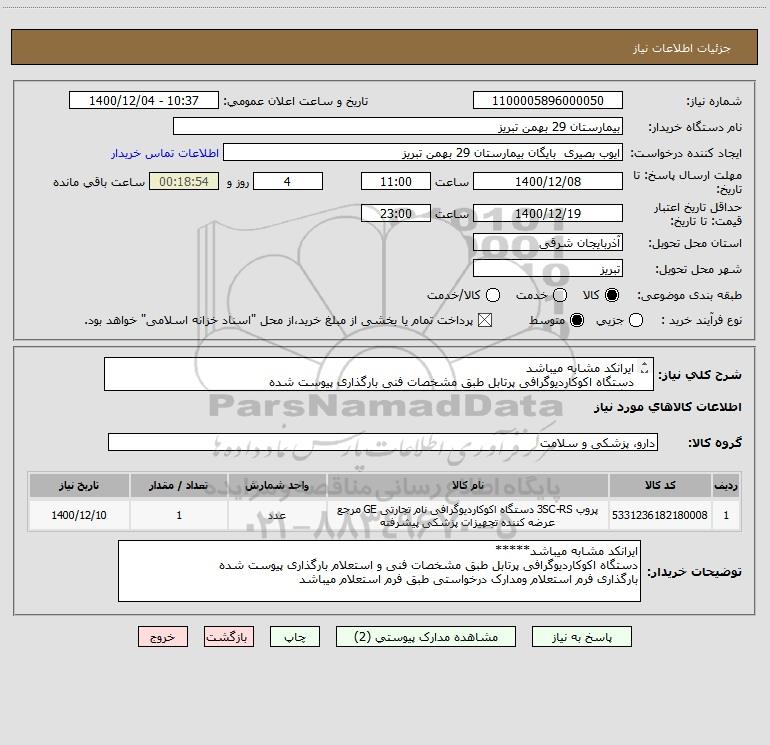
Task: Click the استان محل تحویل label
Action: pos(695,243)
